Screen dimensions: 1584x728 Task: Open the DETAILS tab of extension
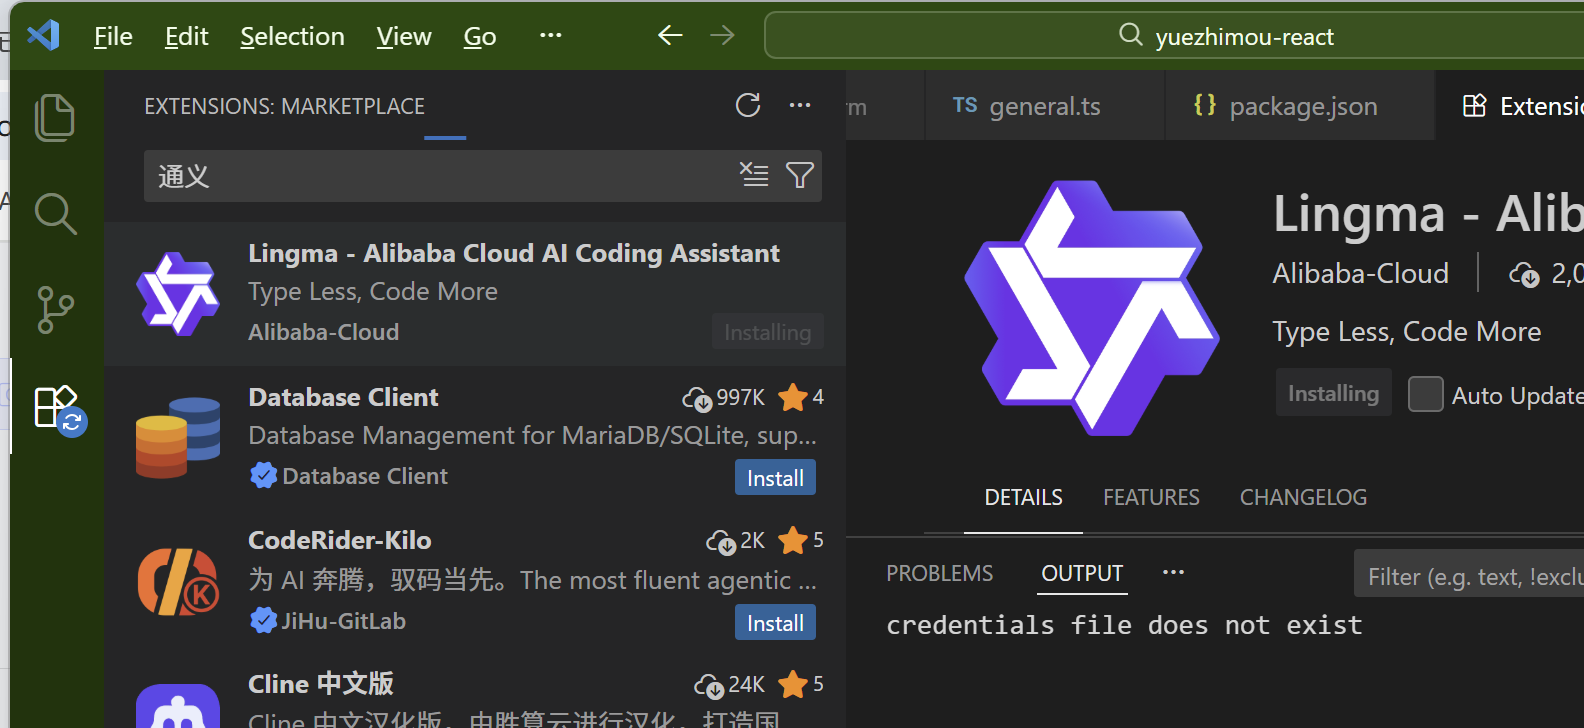(x=1023, y=497)
